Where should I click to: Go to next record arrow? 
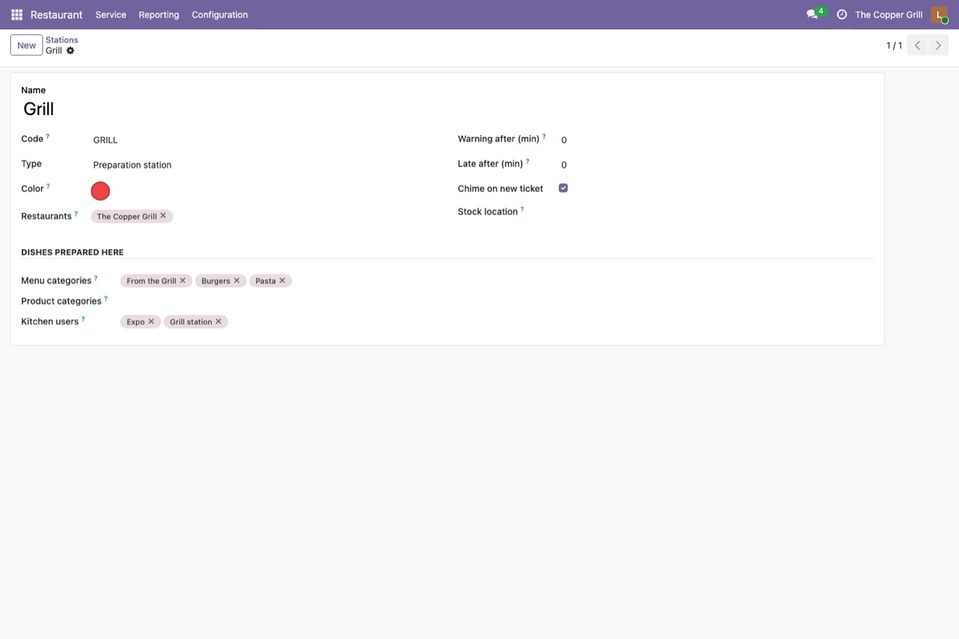tap(938, 45)
